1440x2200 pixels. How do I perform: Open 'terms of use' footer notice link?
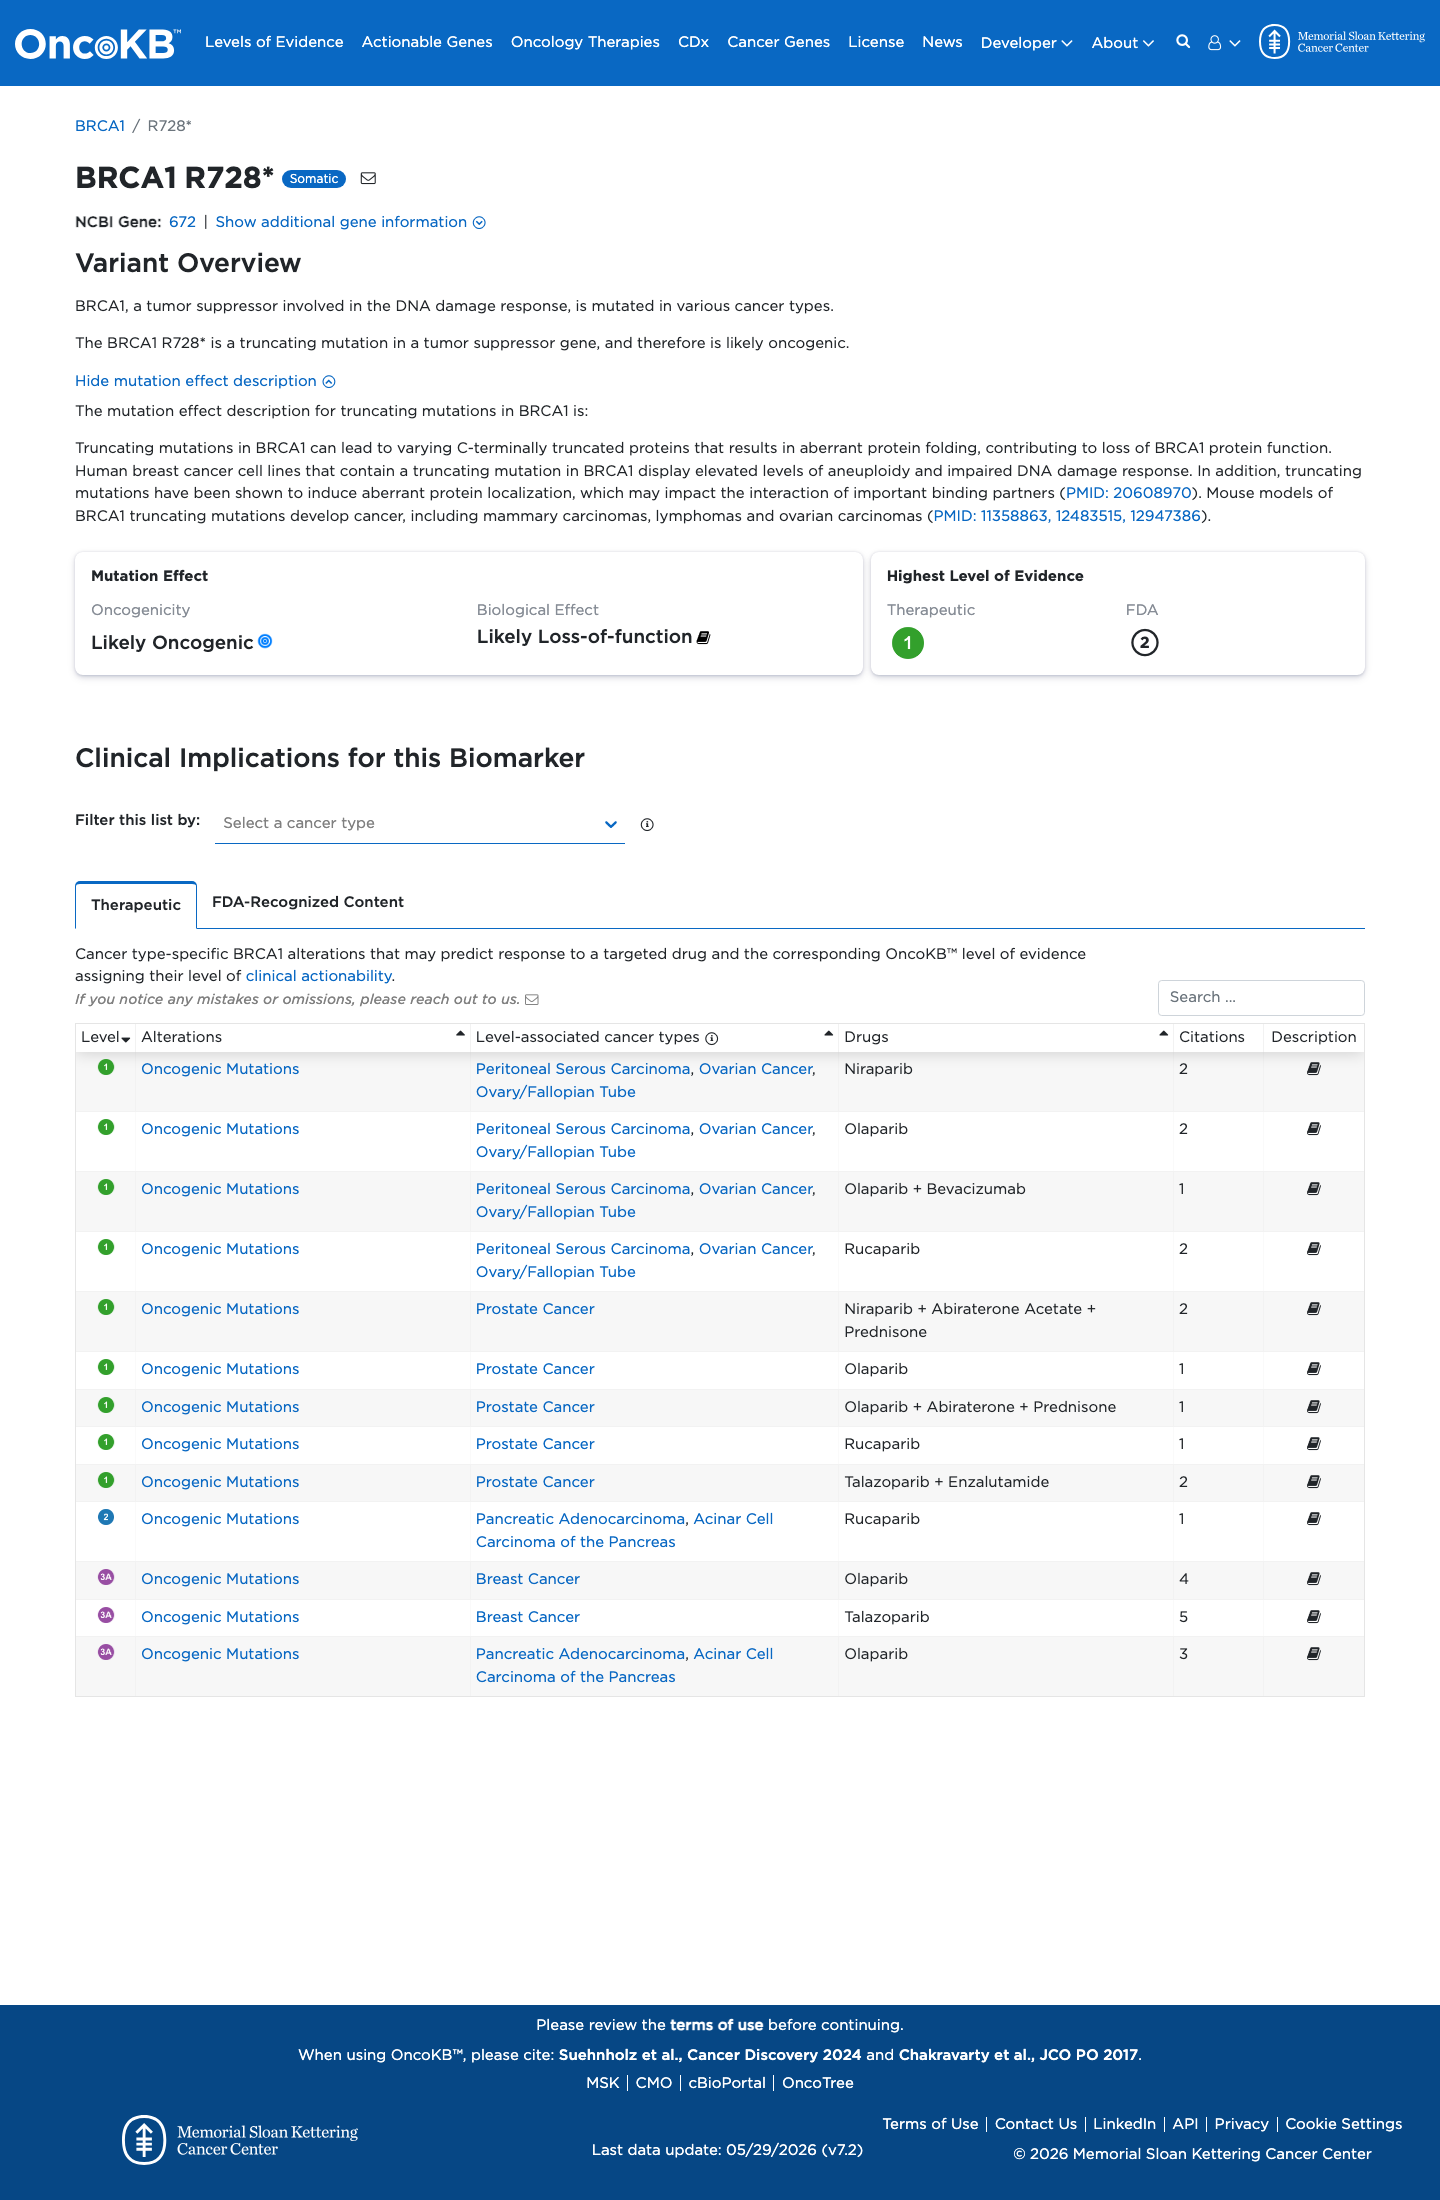tap(716, 2025)
